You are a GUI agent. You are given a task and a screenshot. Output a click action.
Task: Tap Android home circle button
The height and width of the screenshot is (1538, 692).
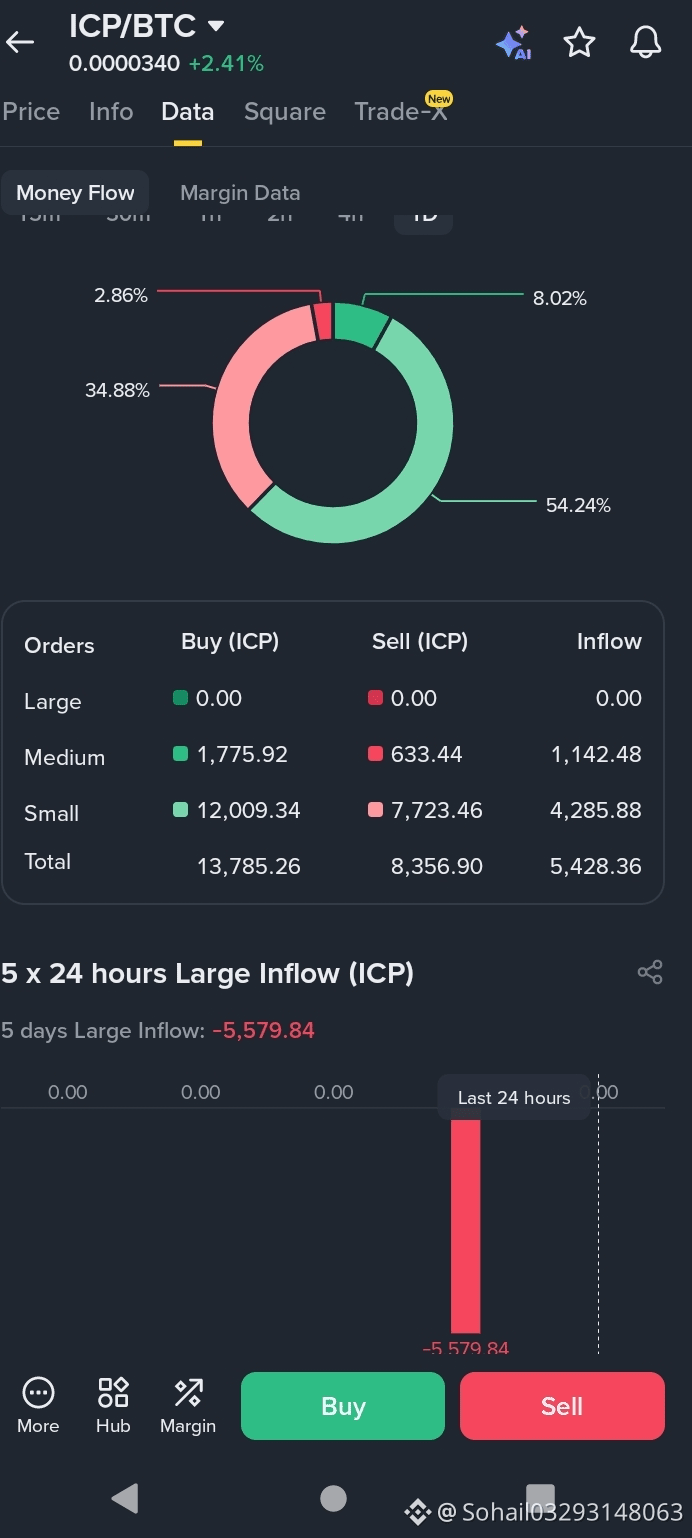tap(333, 1497)
